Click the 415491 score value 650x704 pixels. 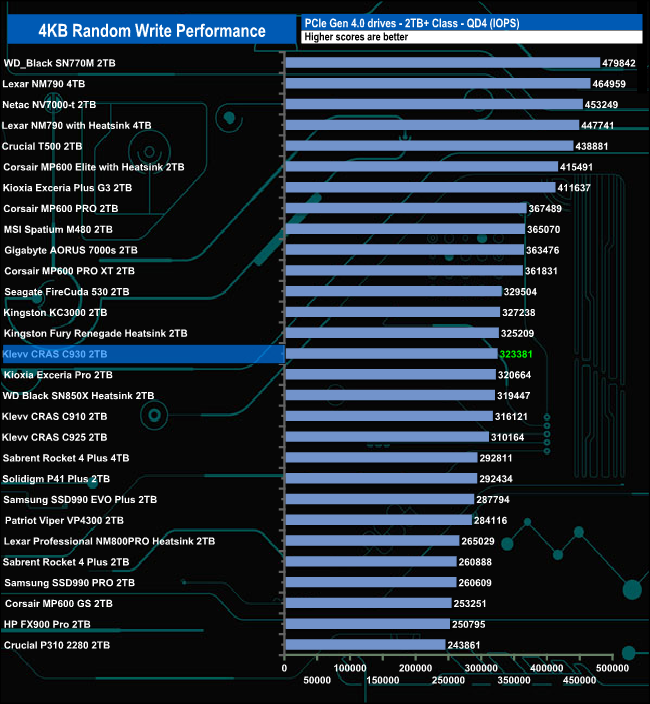click(576, 167)
